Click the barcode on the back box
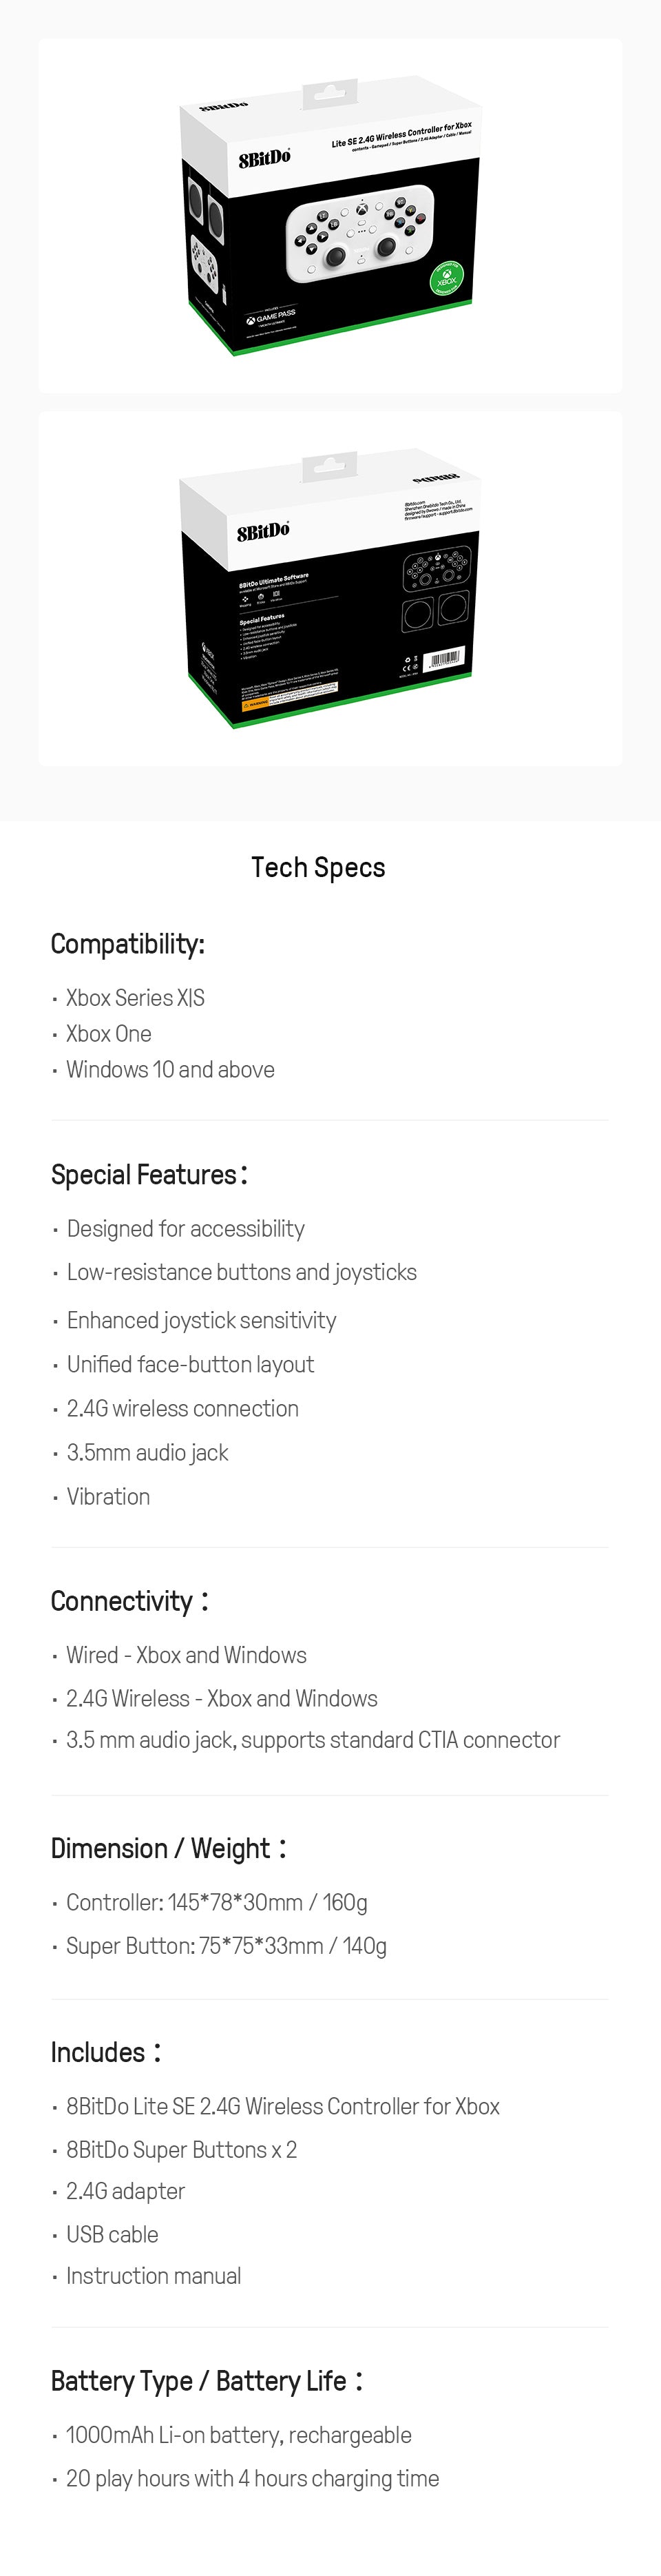 click(444, 659)
